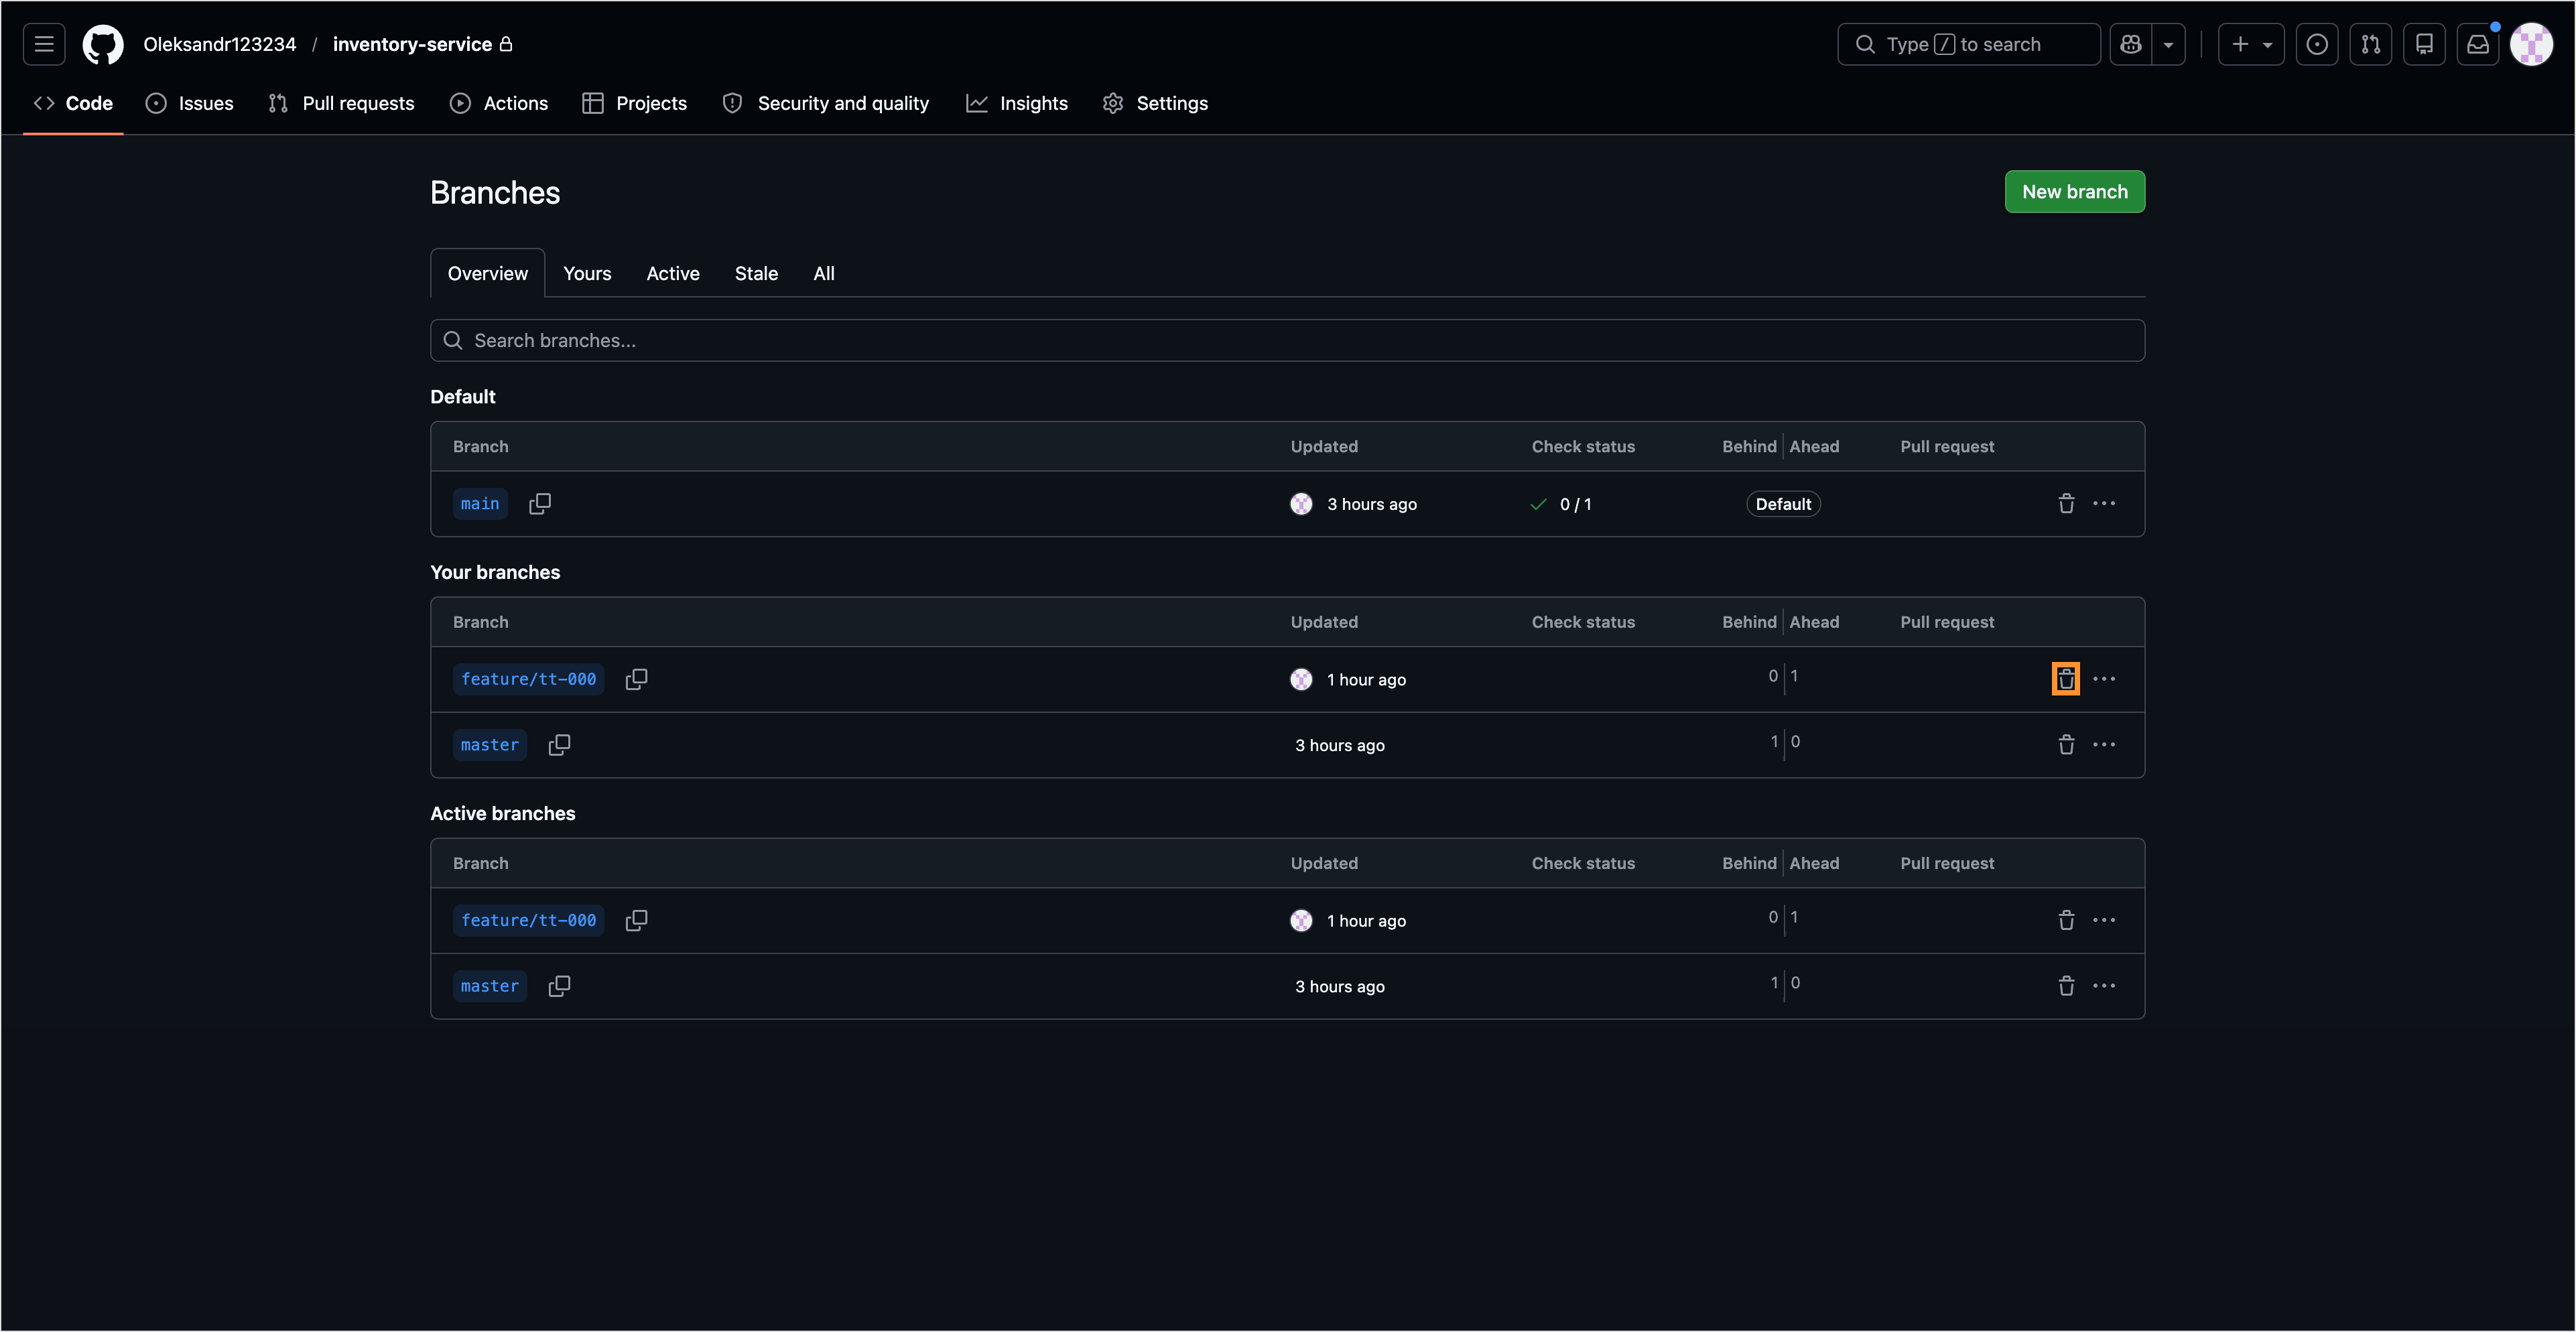Click the trash icon on main row
Screen dimensions: 2576x1332
(x=2067, y=504)
